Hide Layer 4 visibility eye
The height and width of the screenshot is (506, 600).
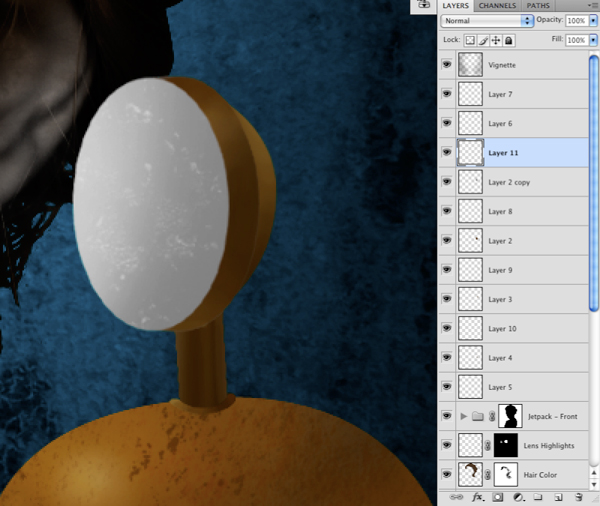coord(447,357)
